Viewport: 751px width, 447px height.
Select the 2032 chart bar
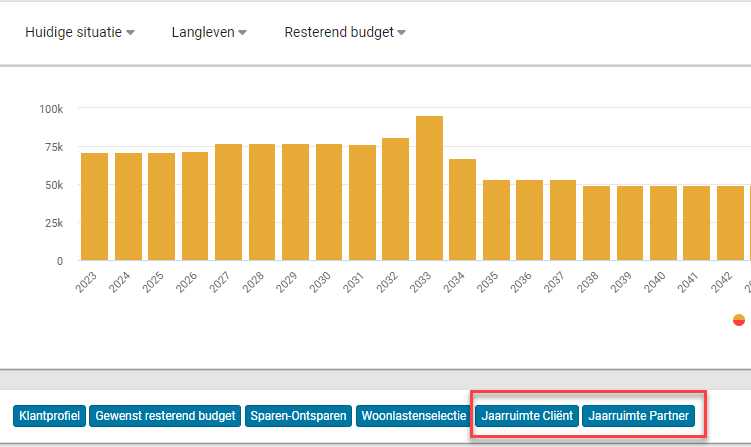395,199
